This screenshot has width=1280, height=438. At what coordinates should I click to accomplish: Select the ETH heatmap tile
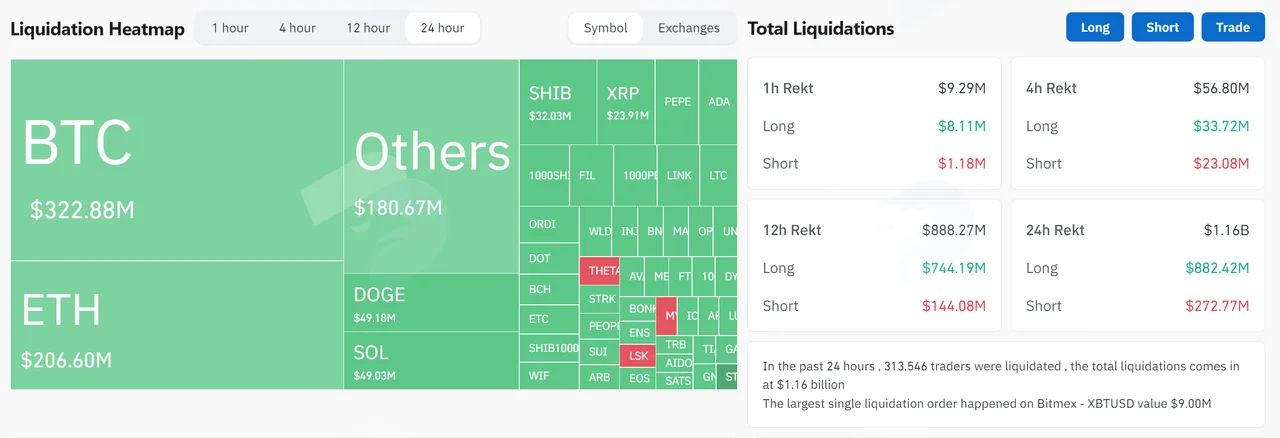(177, 326)
